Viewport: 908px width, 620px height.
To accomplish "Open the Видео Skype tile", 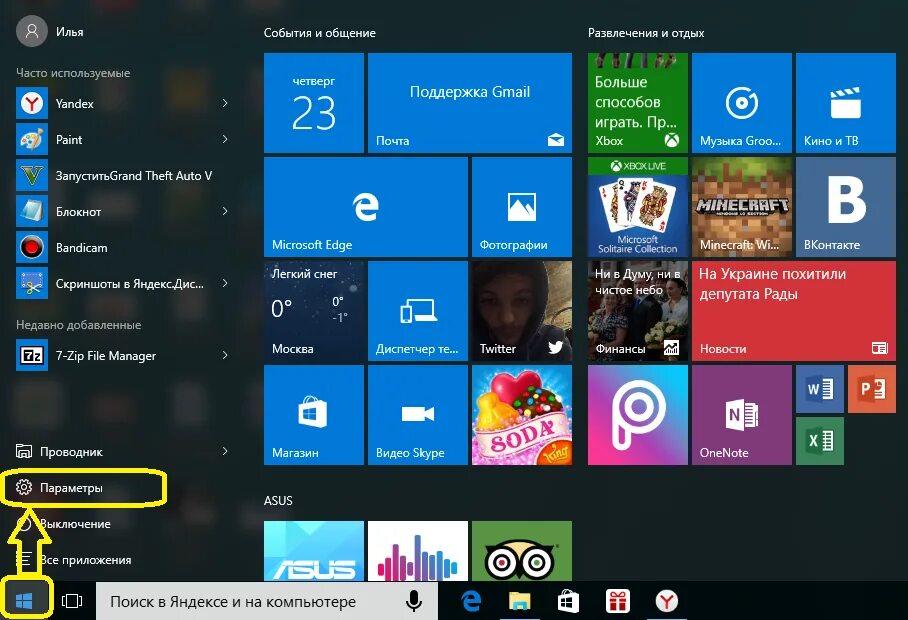I will coord(418,414).
